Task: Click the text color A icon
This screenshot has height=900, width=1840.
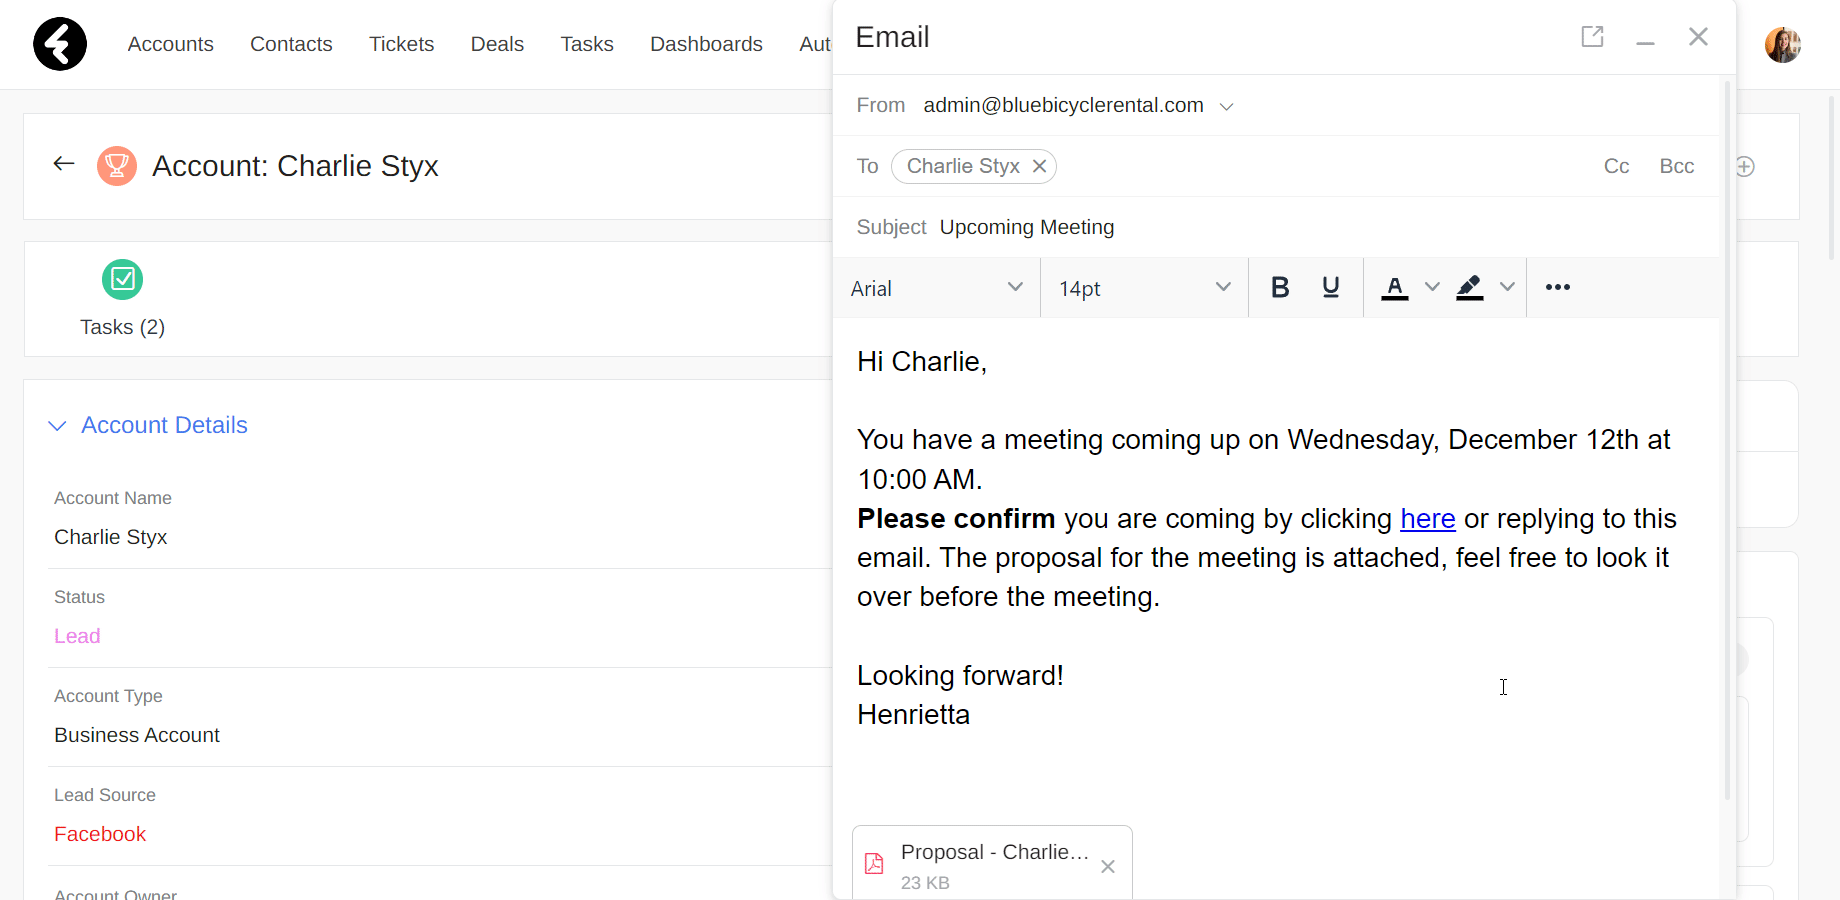Action: (1395, 288)
